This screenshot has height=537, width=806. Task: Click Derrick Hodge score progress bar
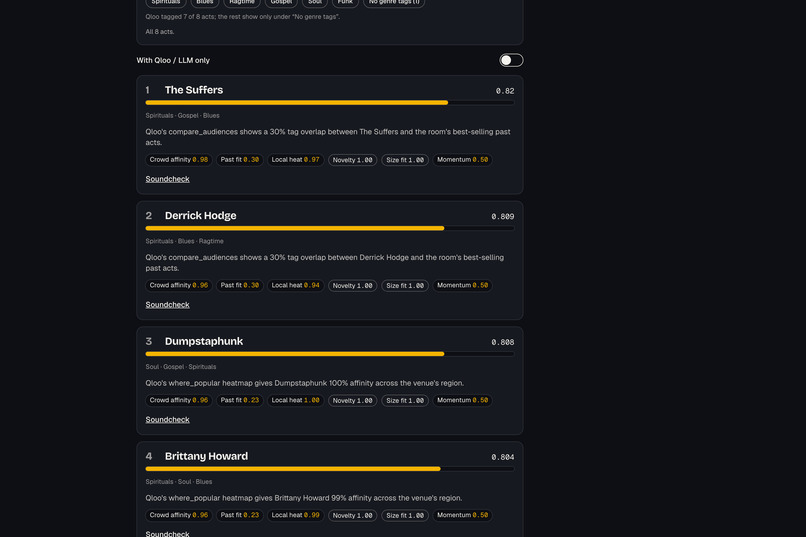[x=329, y=228]
